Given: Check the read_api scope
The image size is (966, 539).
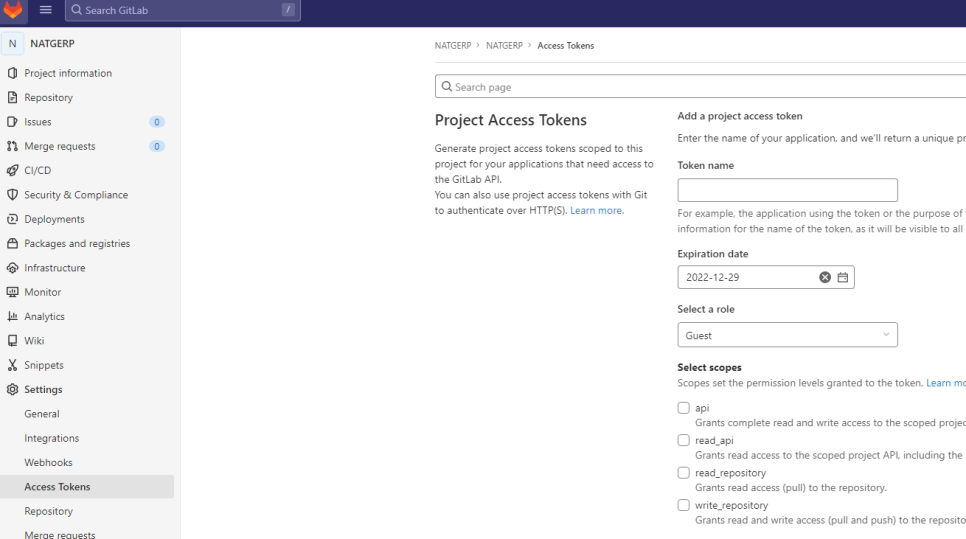Looking at the screenshot, I should point(683,440).
